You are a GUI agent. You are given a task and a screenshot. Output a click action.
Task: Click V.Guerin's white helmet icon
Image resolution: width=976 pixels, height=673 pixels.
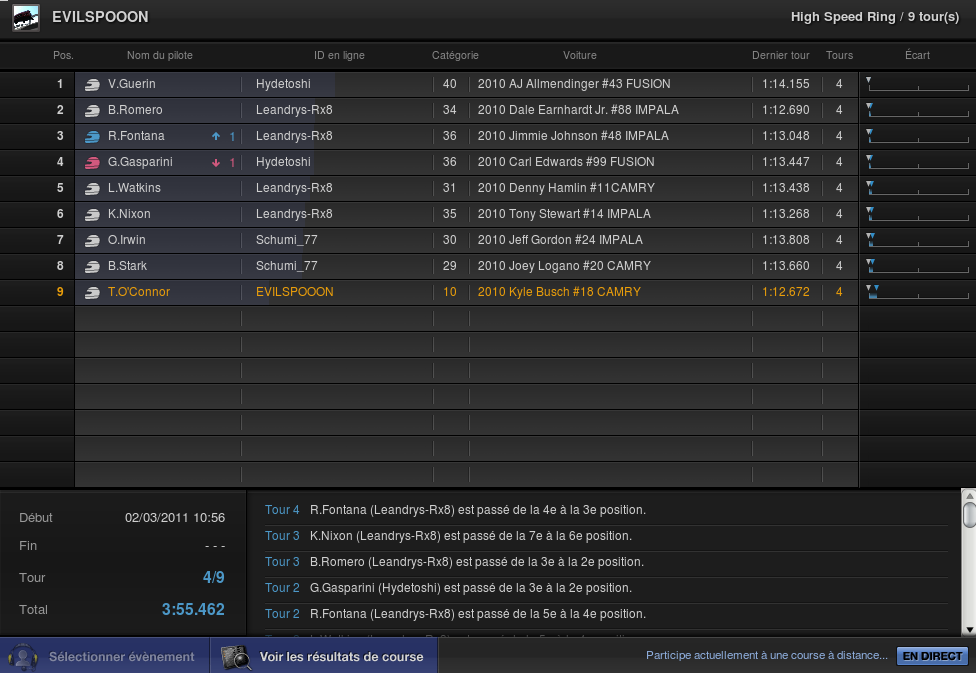[x=92, y=84]
